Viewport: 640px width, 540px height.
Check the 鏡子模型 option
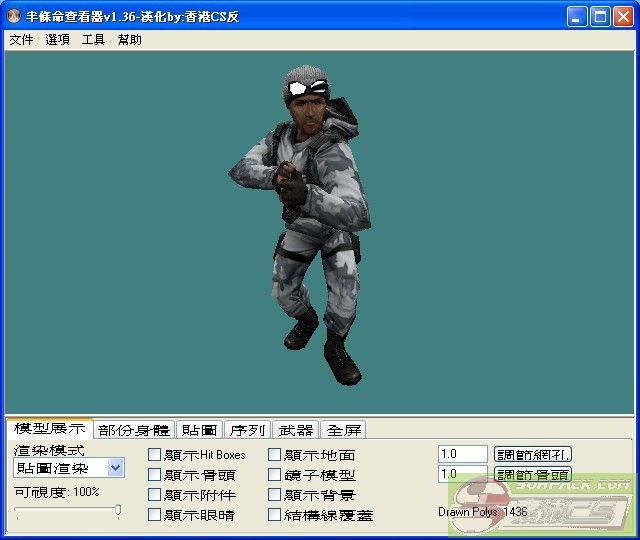[275, 475]
